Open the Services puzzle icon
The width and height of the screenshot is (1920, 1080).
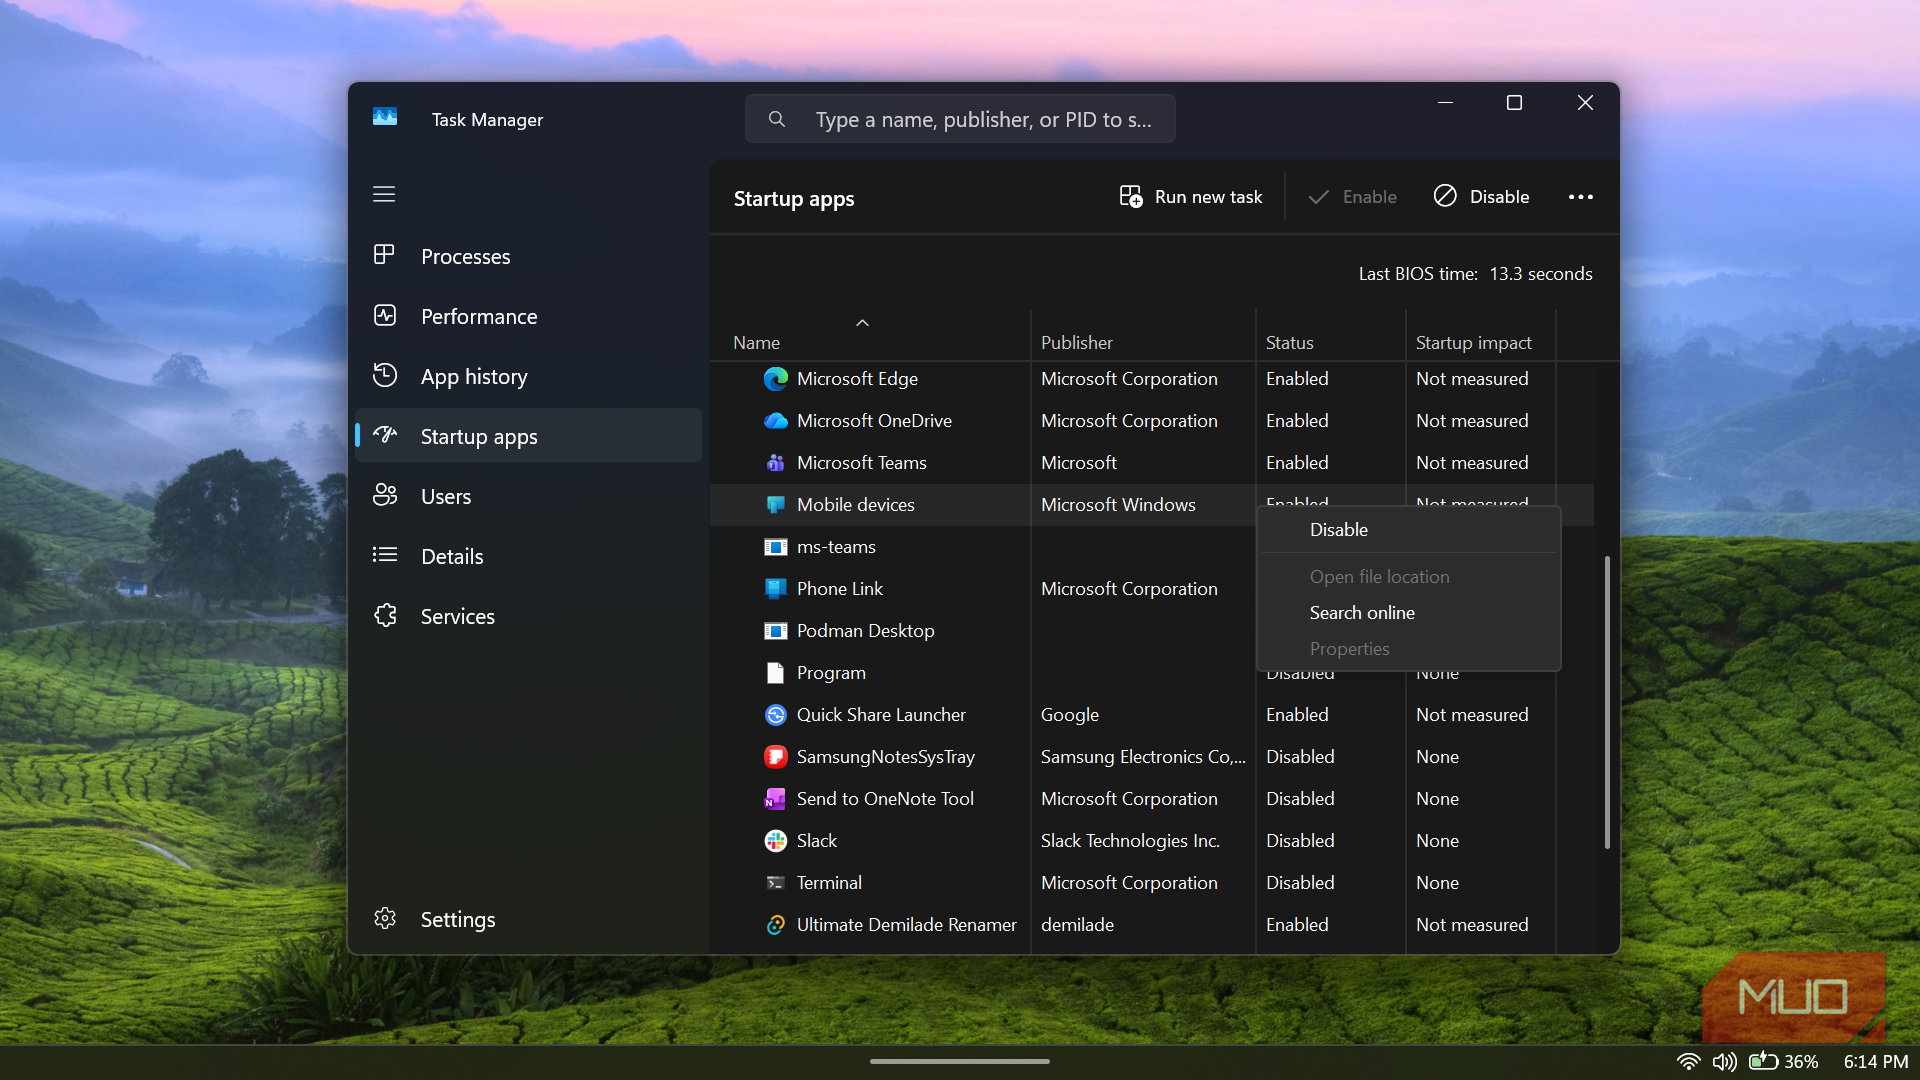pos(384,615)
